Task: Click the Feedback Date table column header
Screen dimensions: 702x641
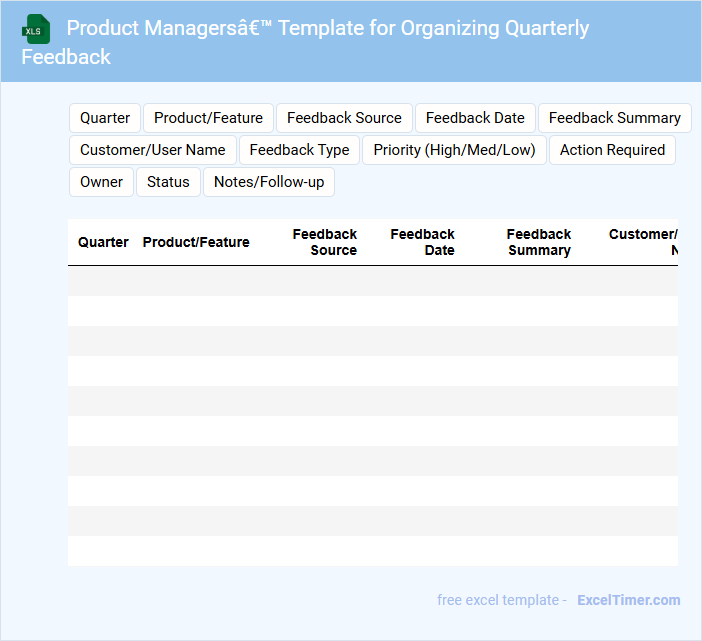Action: coord(422,242)
